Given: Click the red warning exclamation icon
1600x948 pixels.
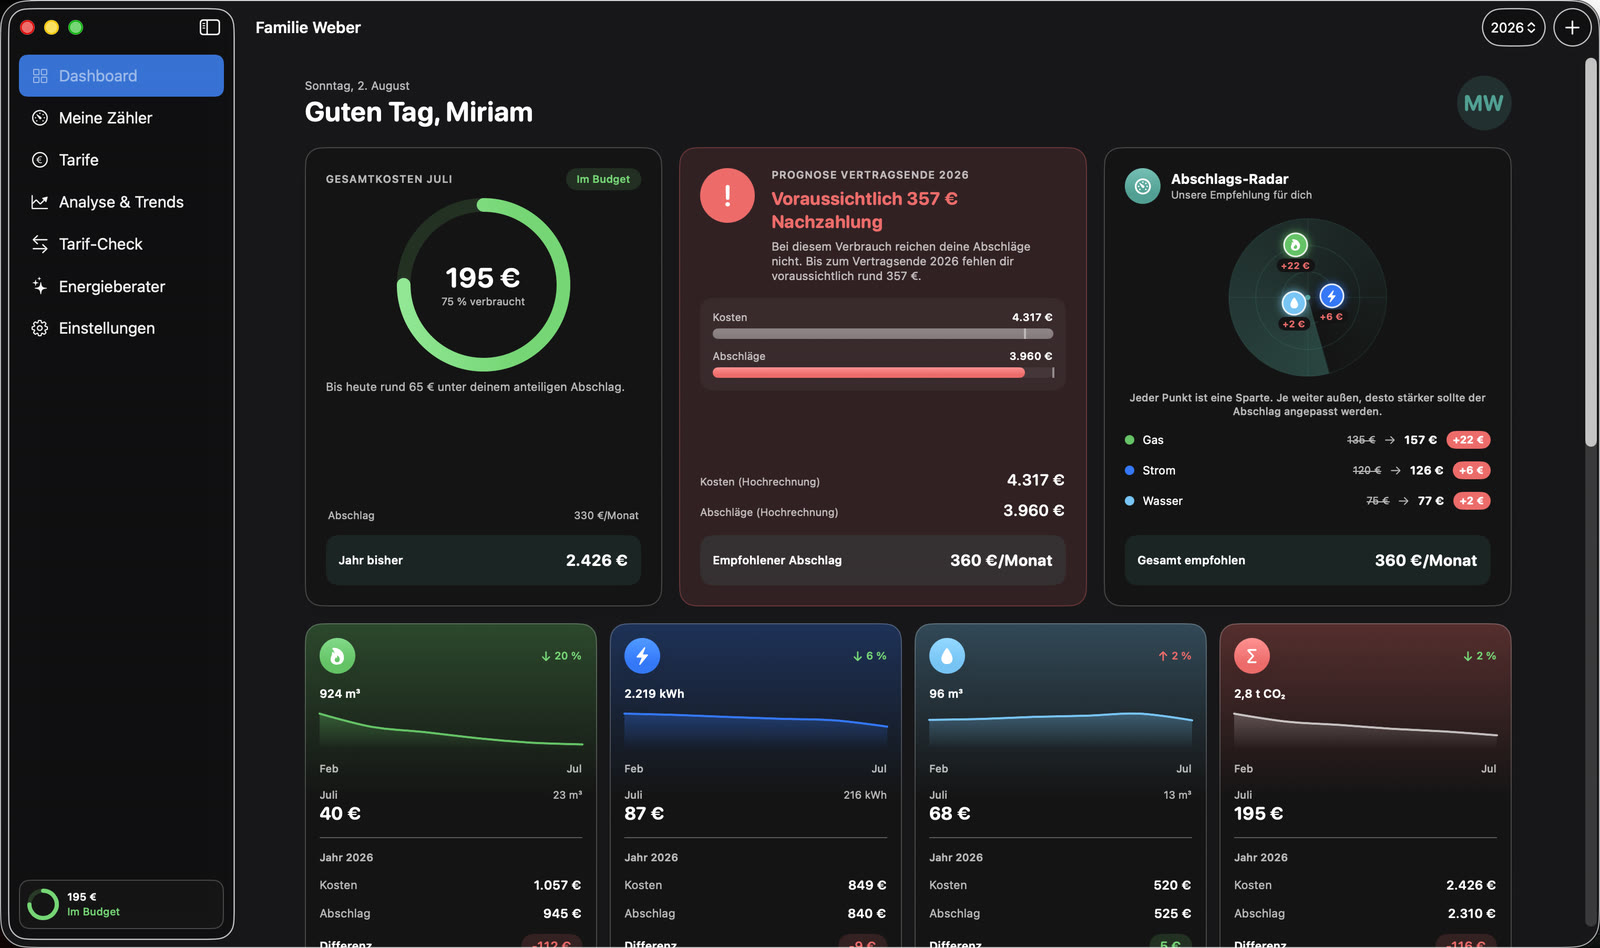Looking at the screenshot, I should tap(727, 195).
